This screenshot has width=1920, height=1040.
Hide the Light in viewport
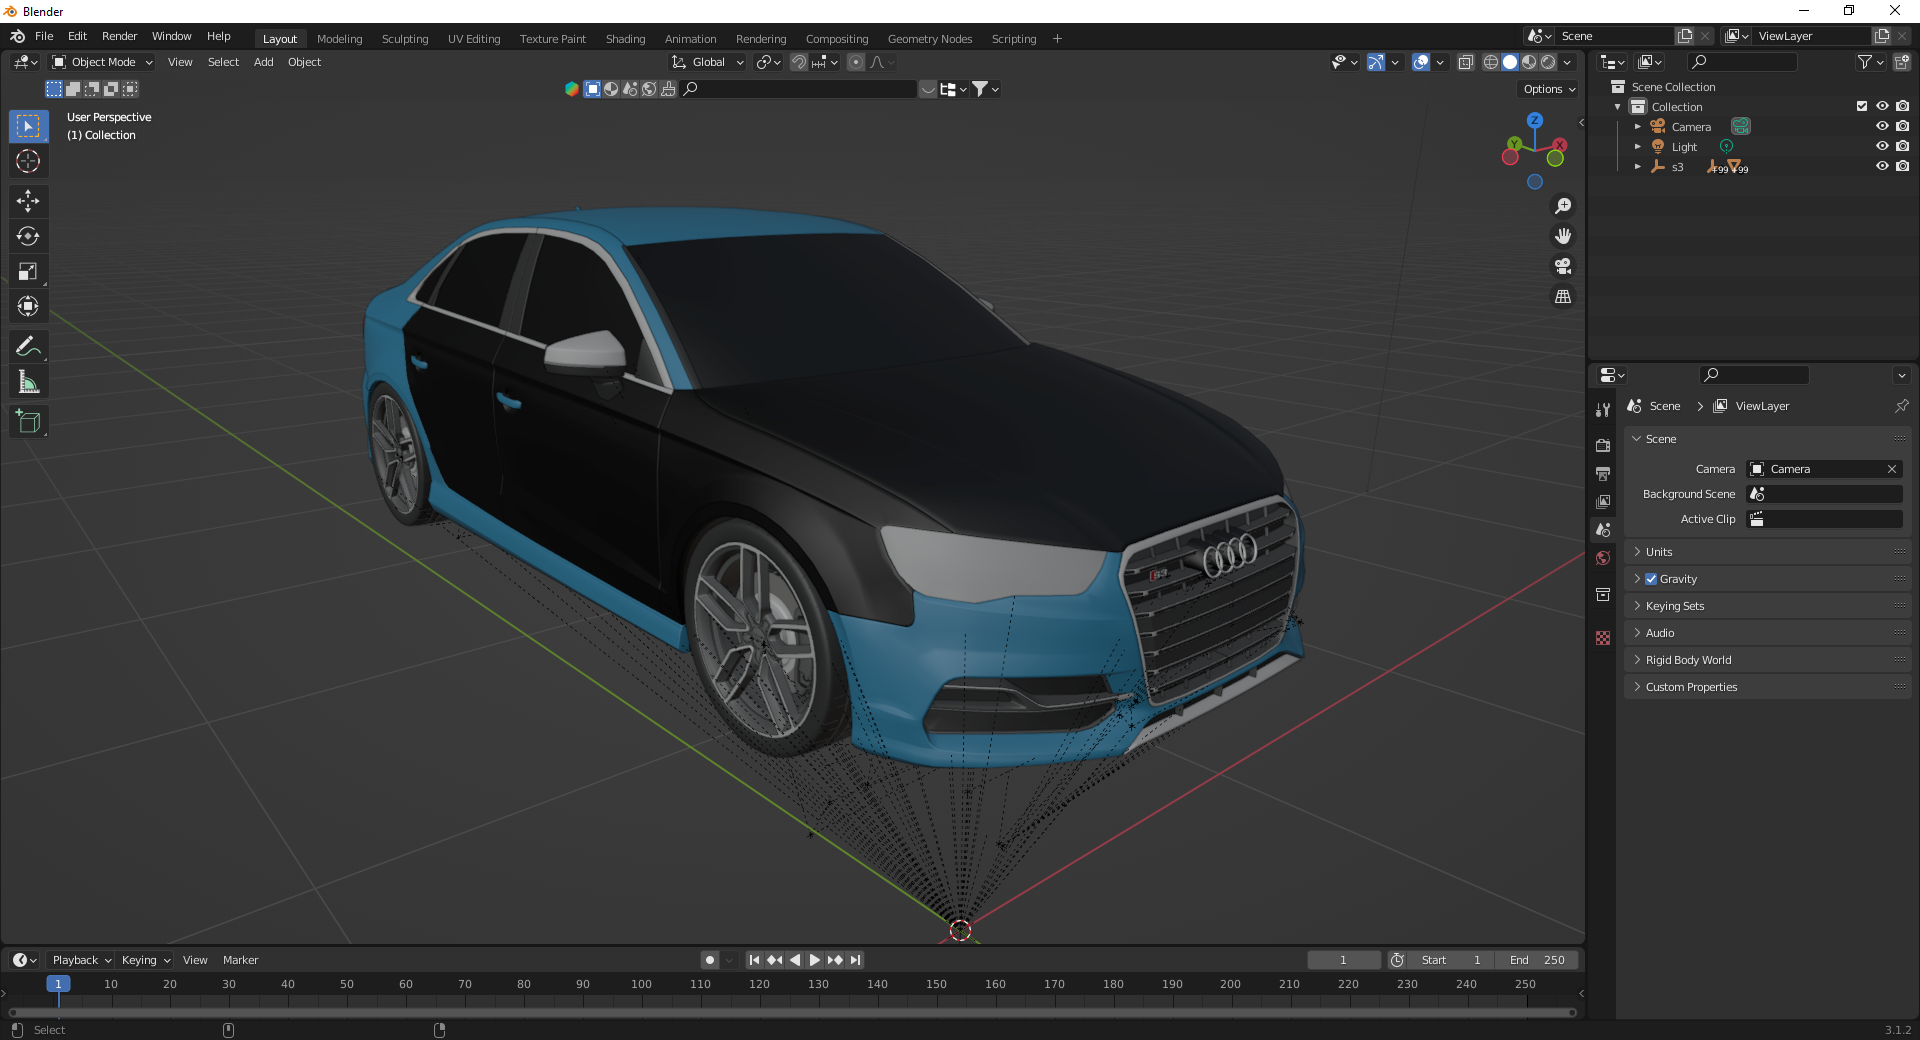[x=1882, y=146]
